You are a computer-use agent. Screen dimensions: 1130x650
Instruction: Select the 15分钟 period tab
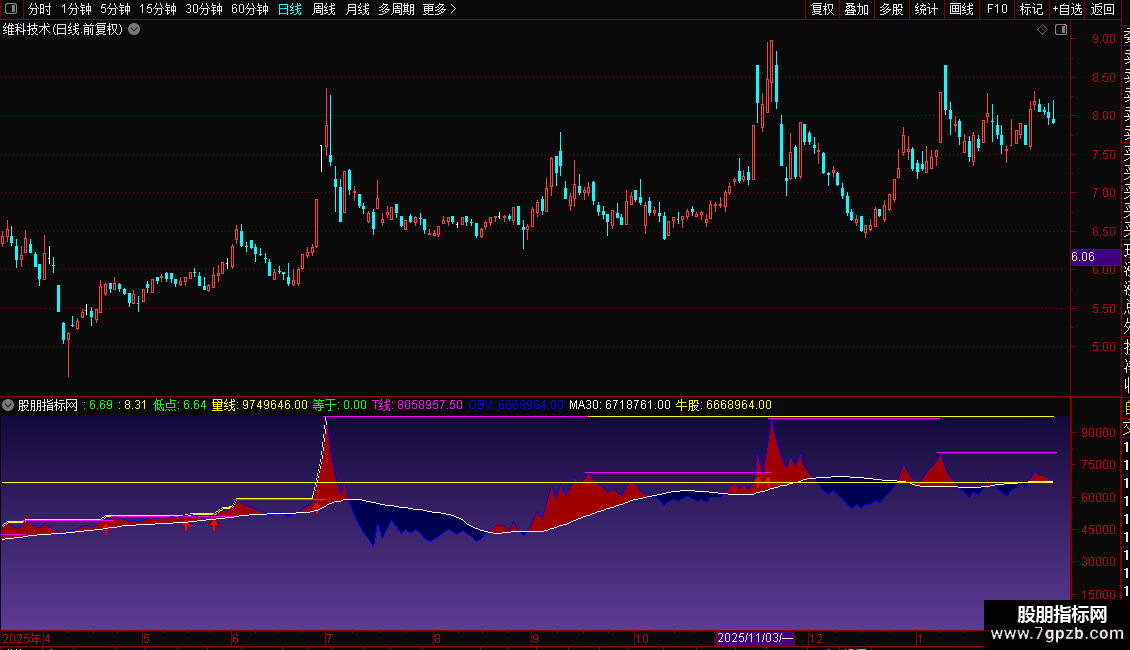(x=158, y=9)
